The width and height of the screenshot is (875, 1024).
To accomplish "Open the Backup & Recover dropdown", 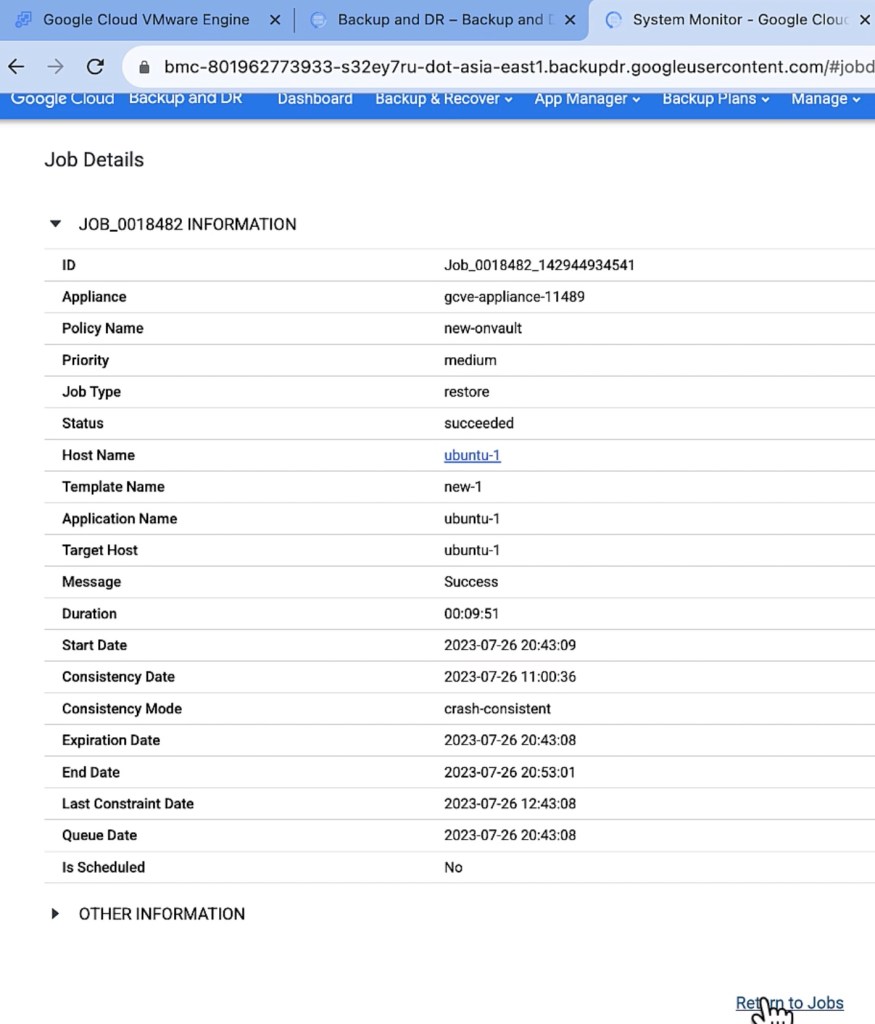I will [x=443, y=99].
